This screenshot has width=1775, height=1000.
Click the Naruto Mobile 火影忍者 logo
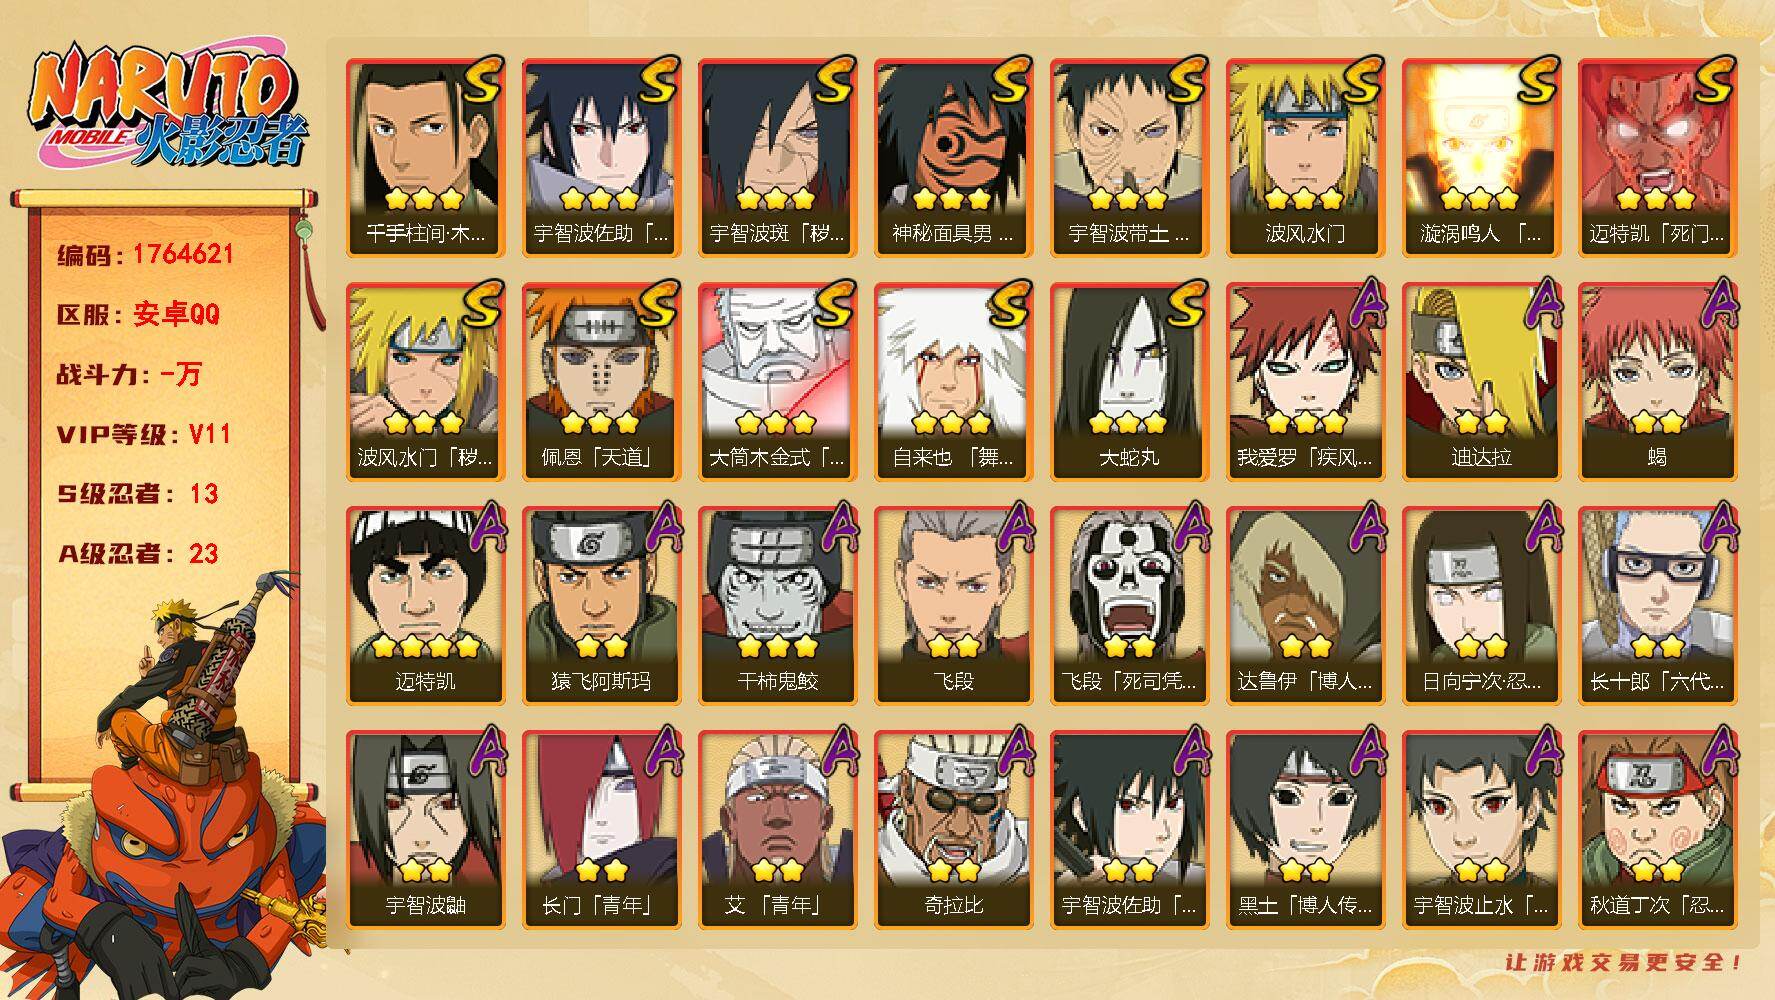(x=168, y=107)
